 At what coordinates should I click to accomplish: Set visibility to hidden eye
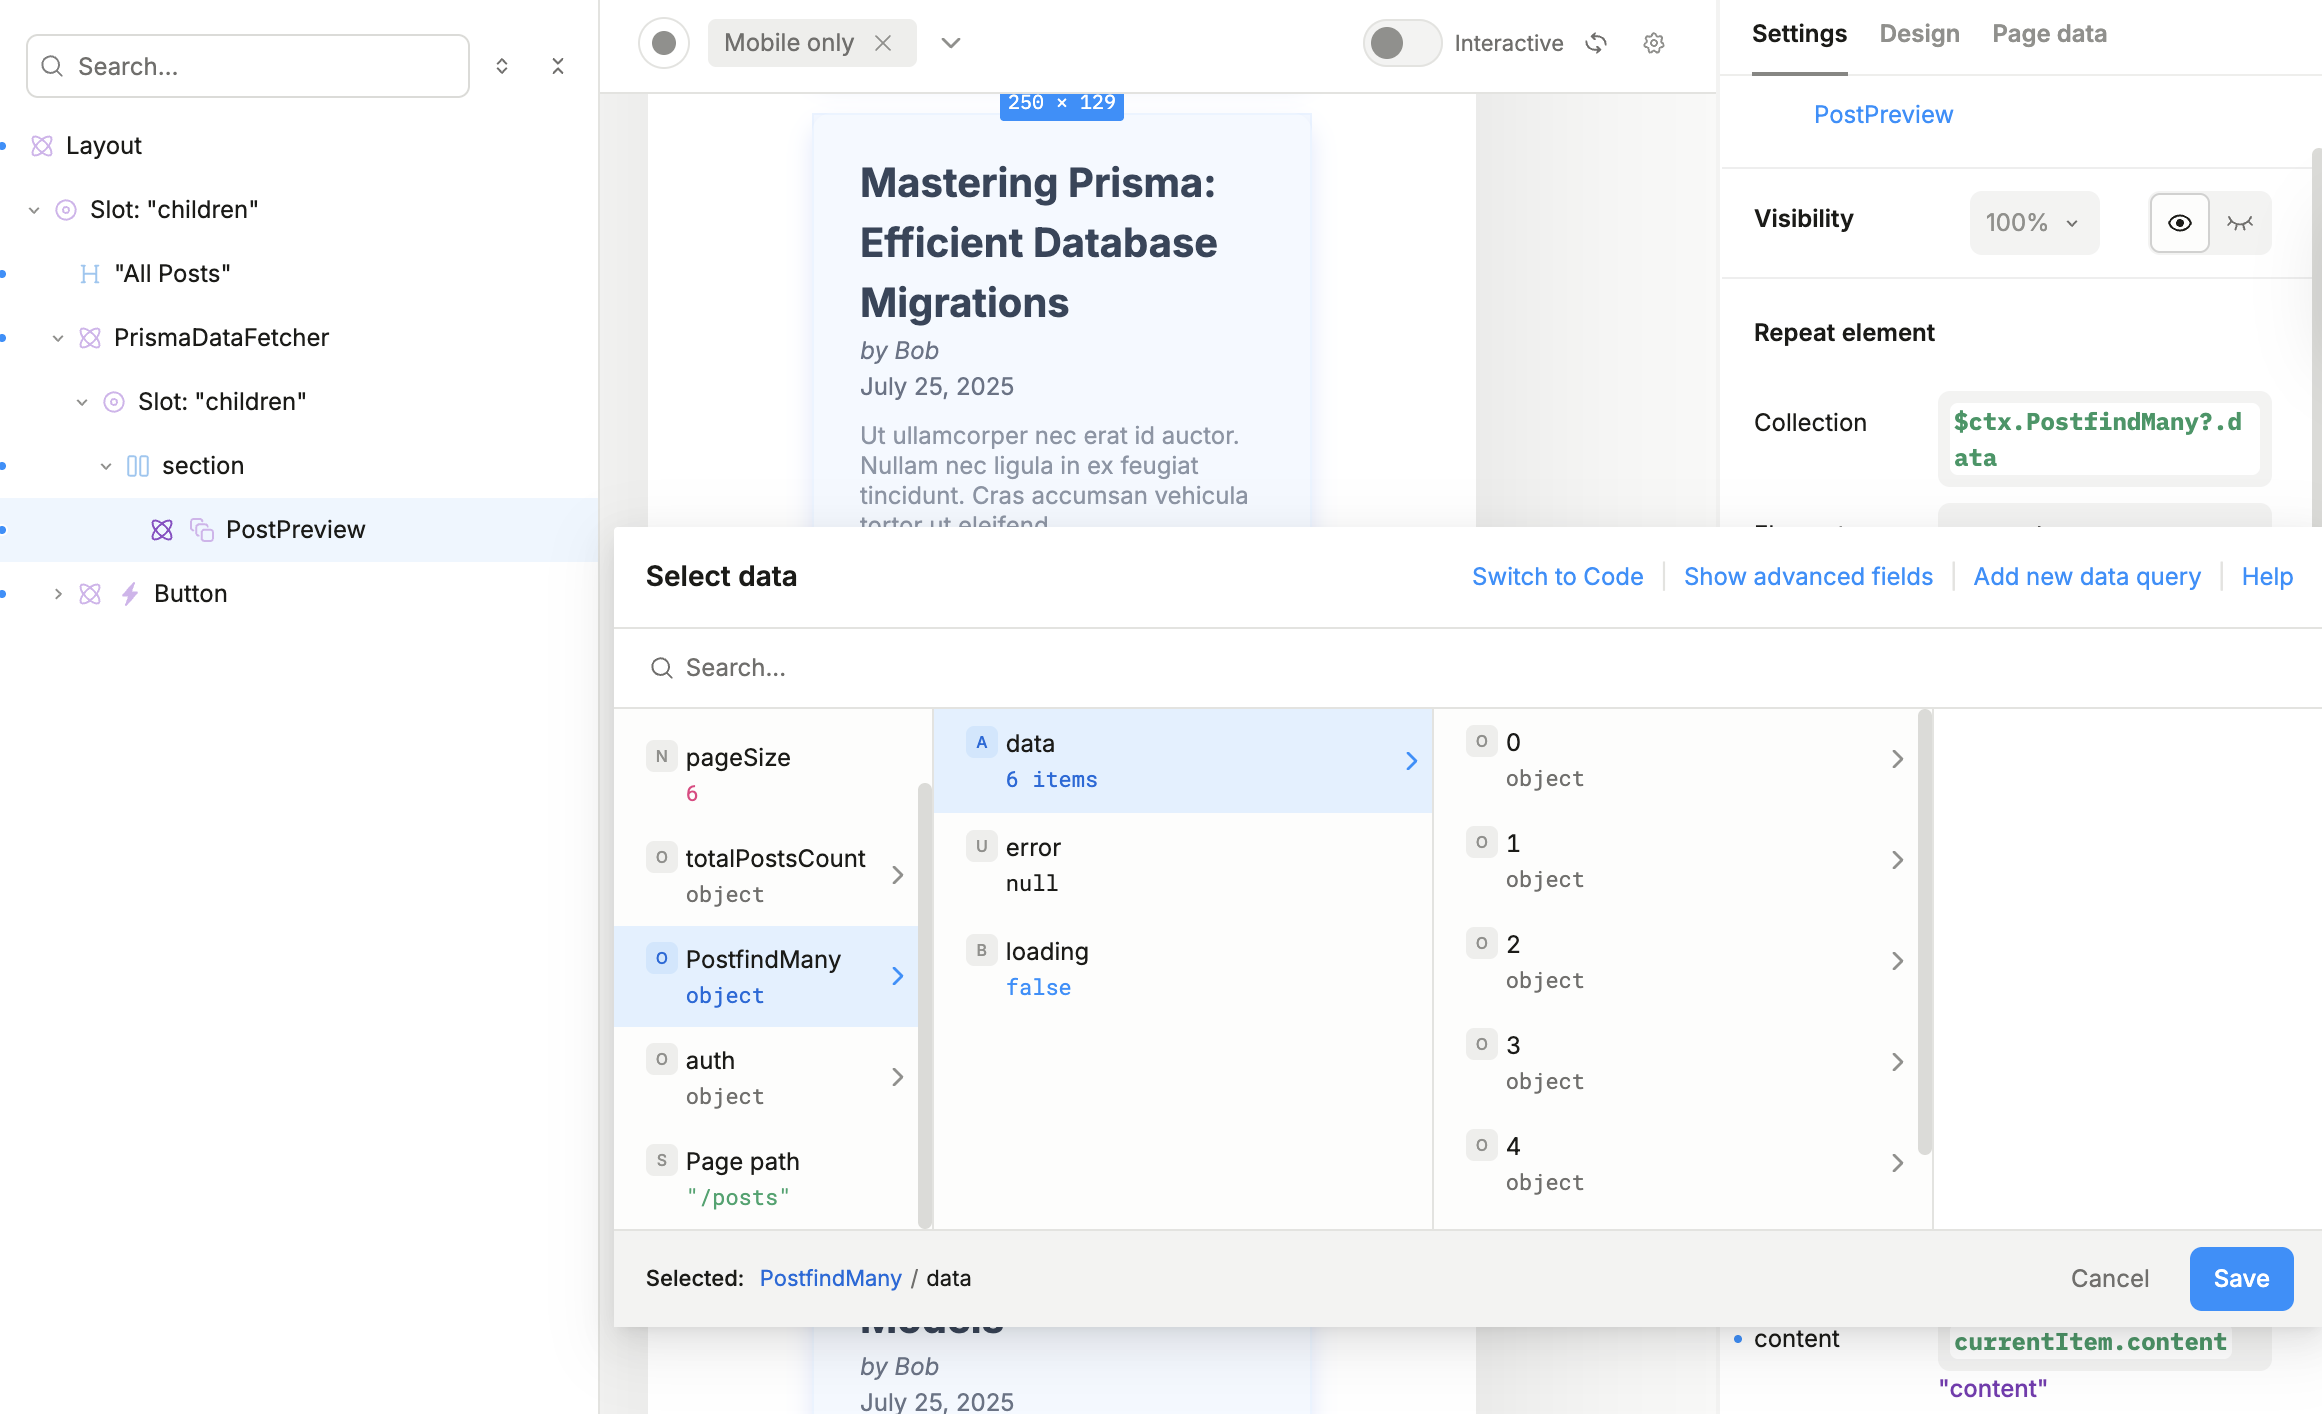pyautogui.click(x=2240, y=222)
